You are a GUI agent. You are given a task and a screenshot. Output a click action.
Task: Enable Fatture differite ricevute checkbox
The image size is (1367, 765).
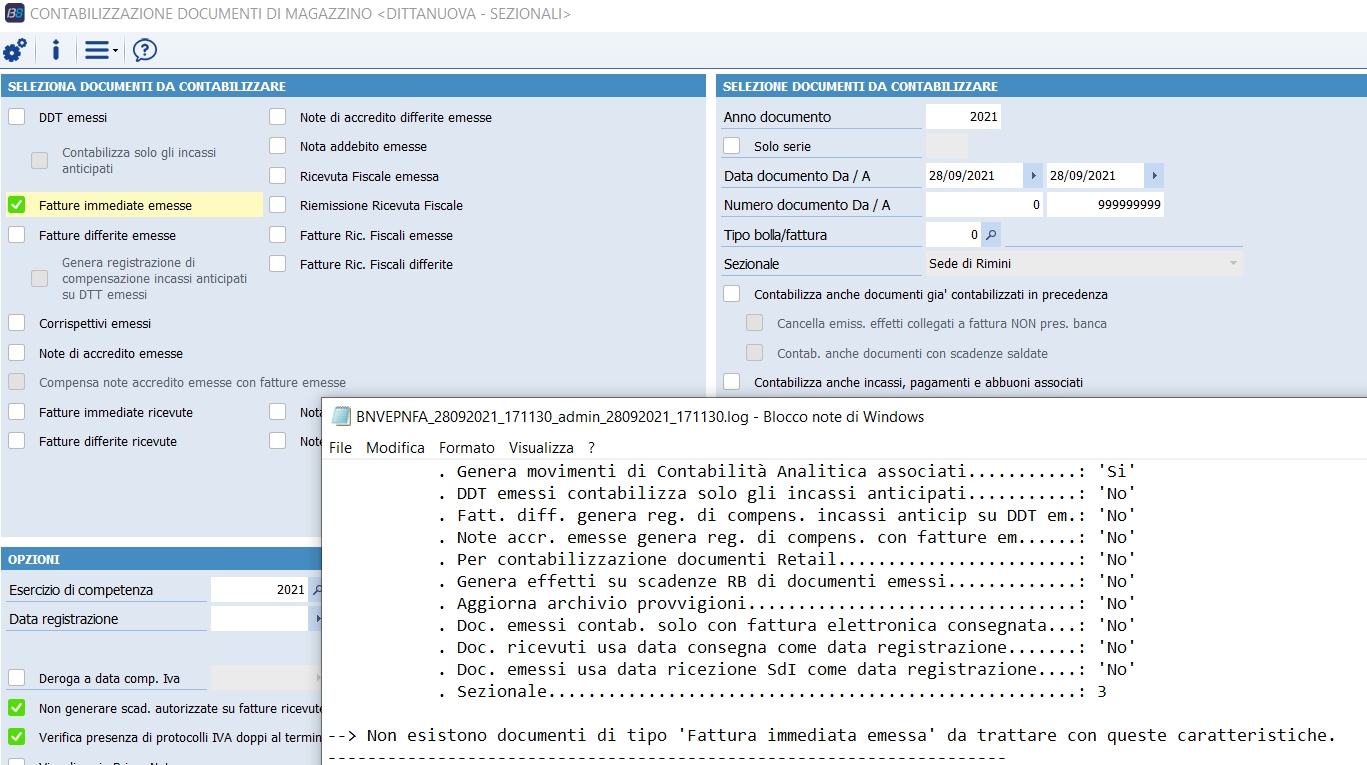point(17,441)
